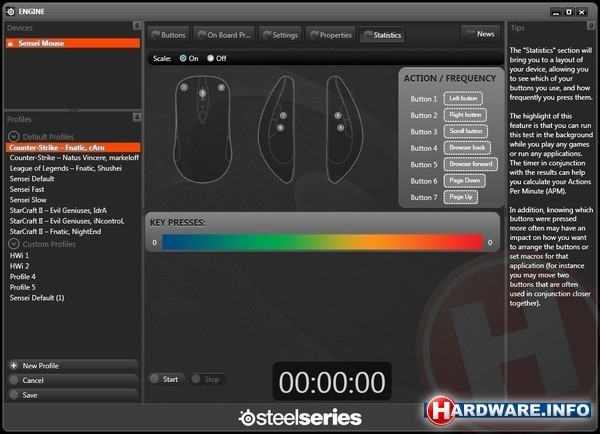Click the Scroll button action box

click(x=466, y=131)
